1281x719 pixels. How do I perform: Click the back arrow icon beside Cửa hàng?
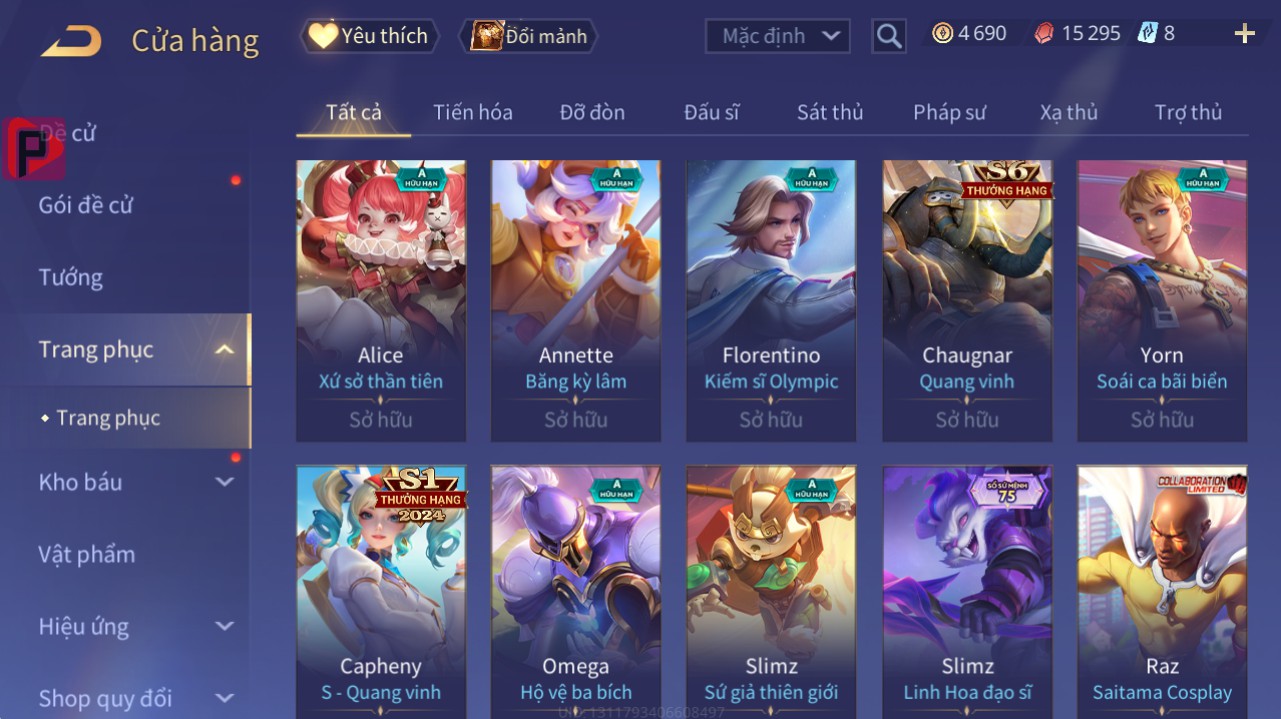point(71,41)
